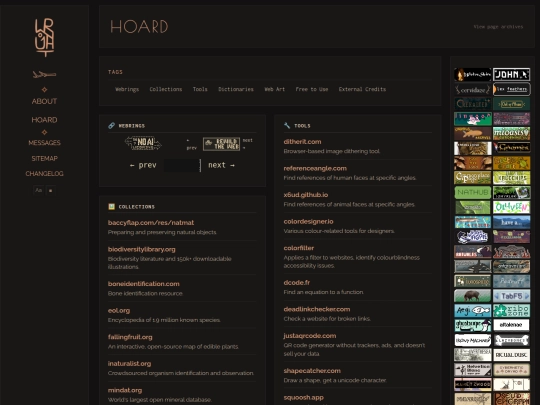Open baccyflap.com/res/natmat link

click(x=151, y=222)
